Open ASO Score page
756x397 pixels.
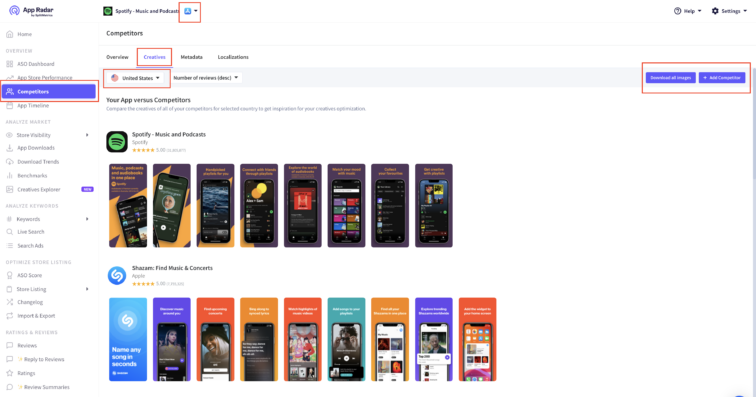[x=29, y=275]
